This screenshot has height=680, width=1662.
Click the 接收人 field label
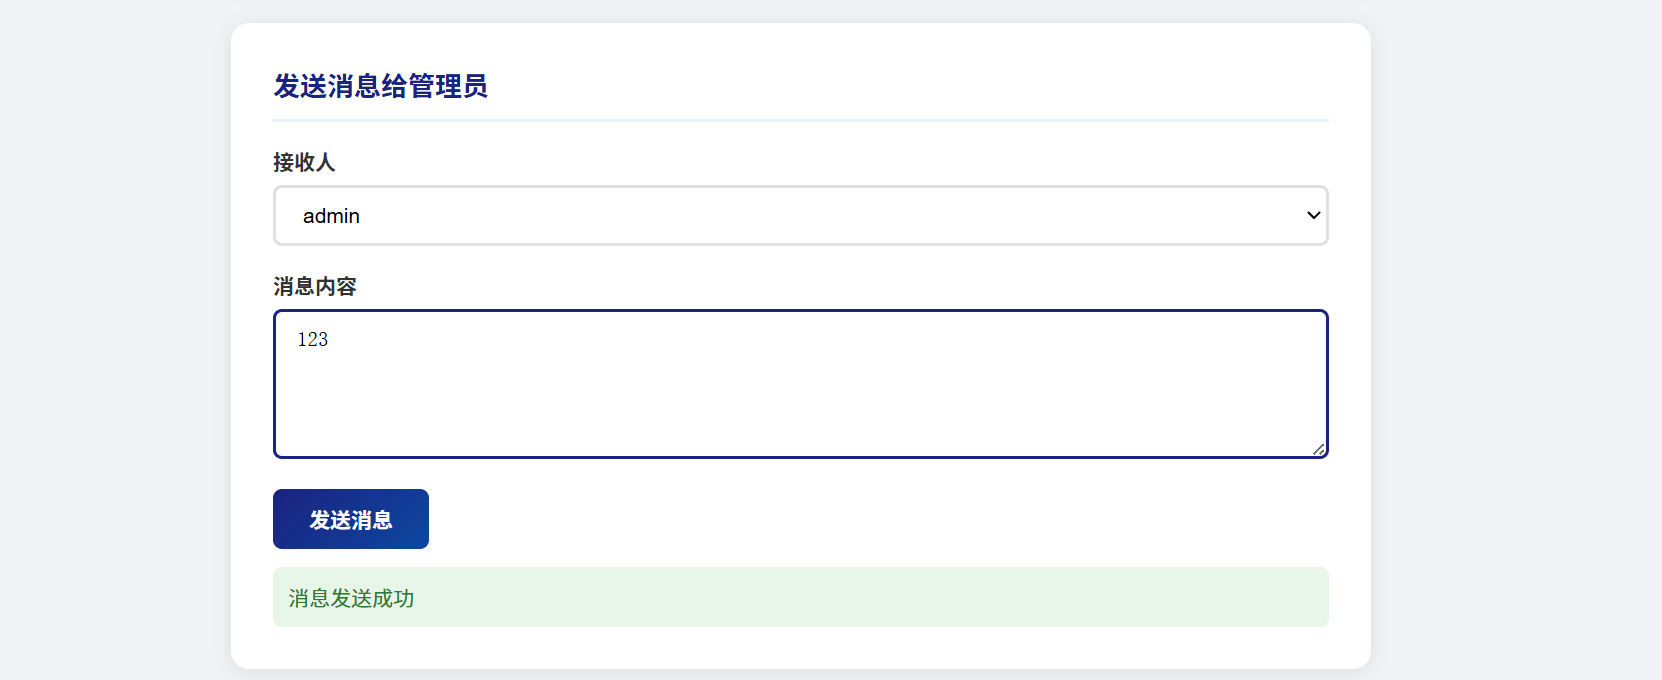pos(304,162)
